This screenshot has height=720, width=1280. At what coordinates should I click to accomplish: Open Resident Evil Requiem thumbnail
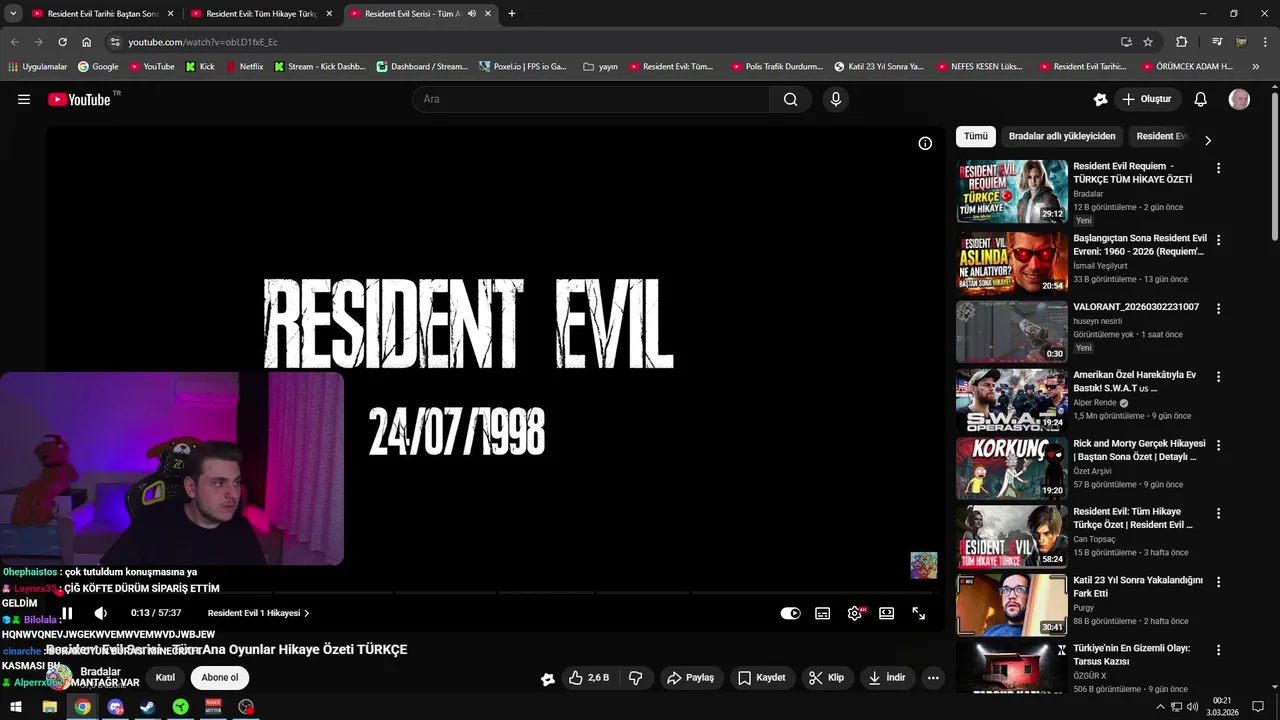(x=1011, y=191)
